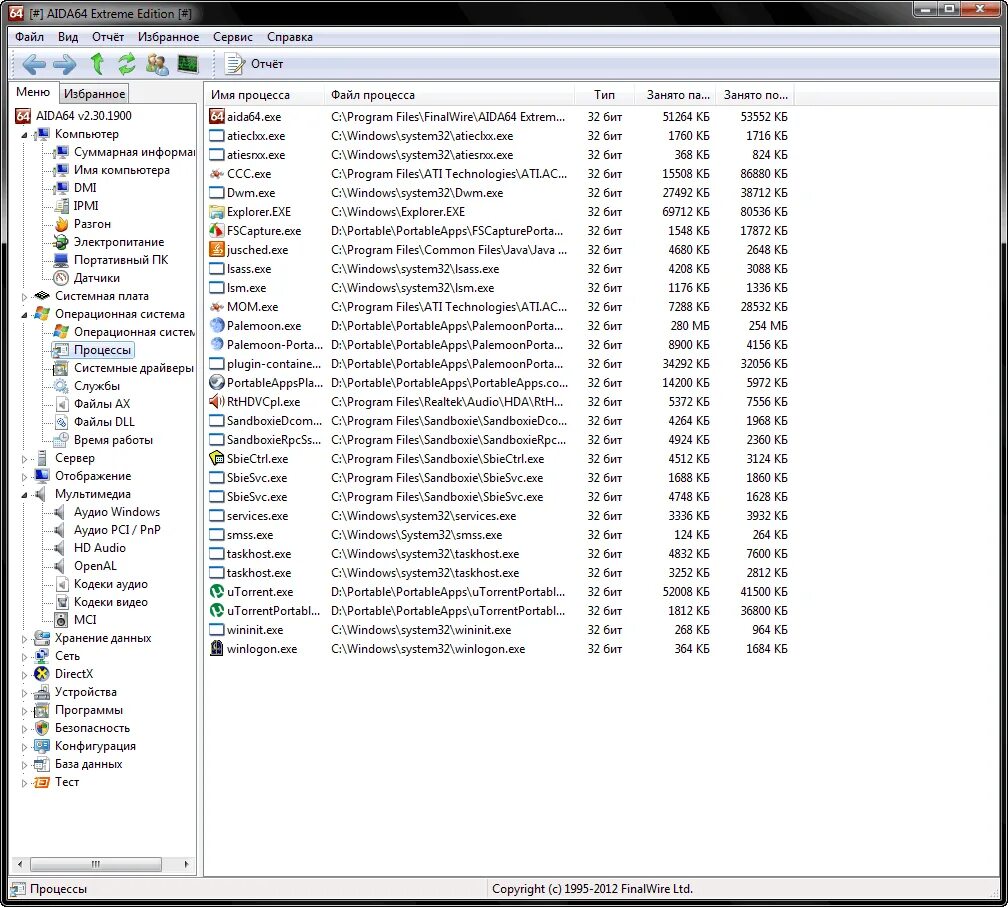Go back with the blue left arrow

click(33, 64)
